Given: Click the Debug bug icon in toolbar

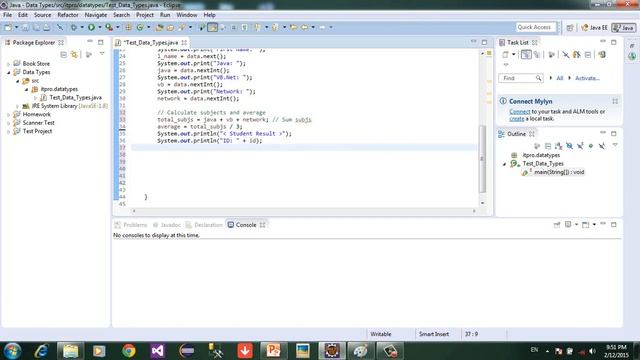Looking at the screenshot, I should pyautogui.click(x=73, y=27).
